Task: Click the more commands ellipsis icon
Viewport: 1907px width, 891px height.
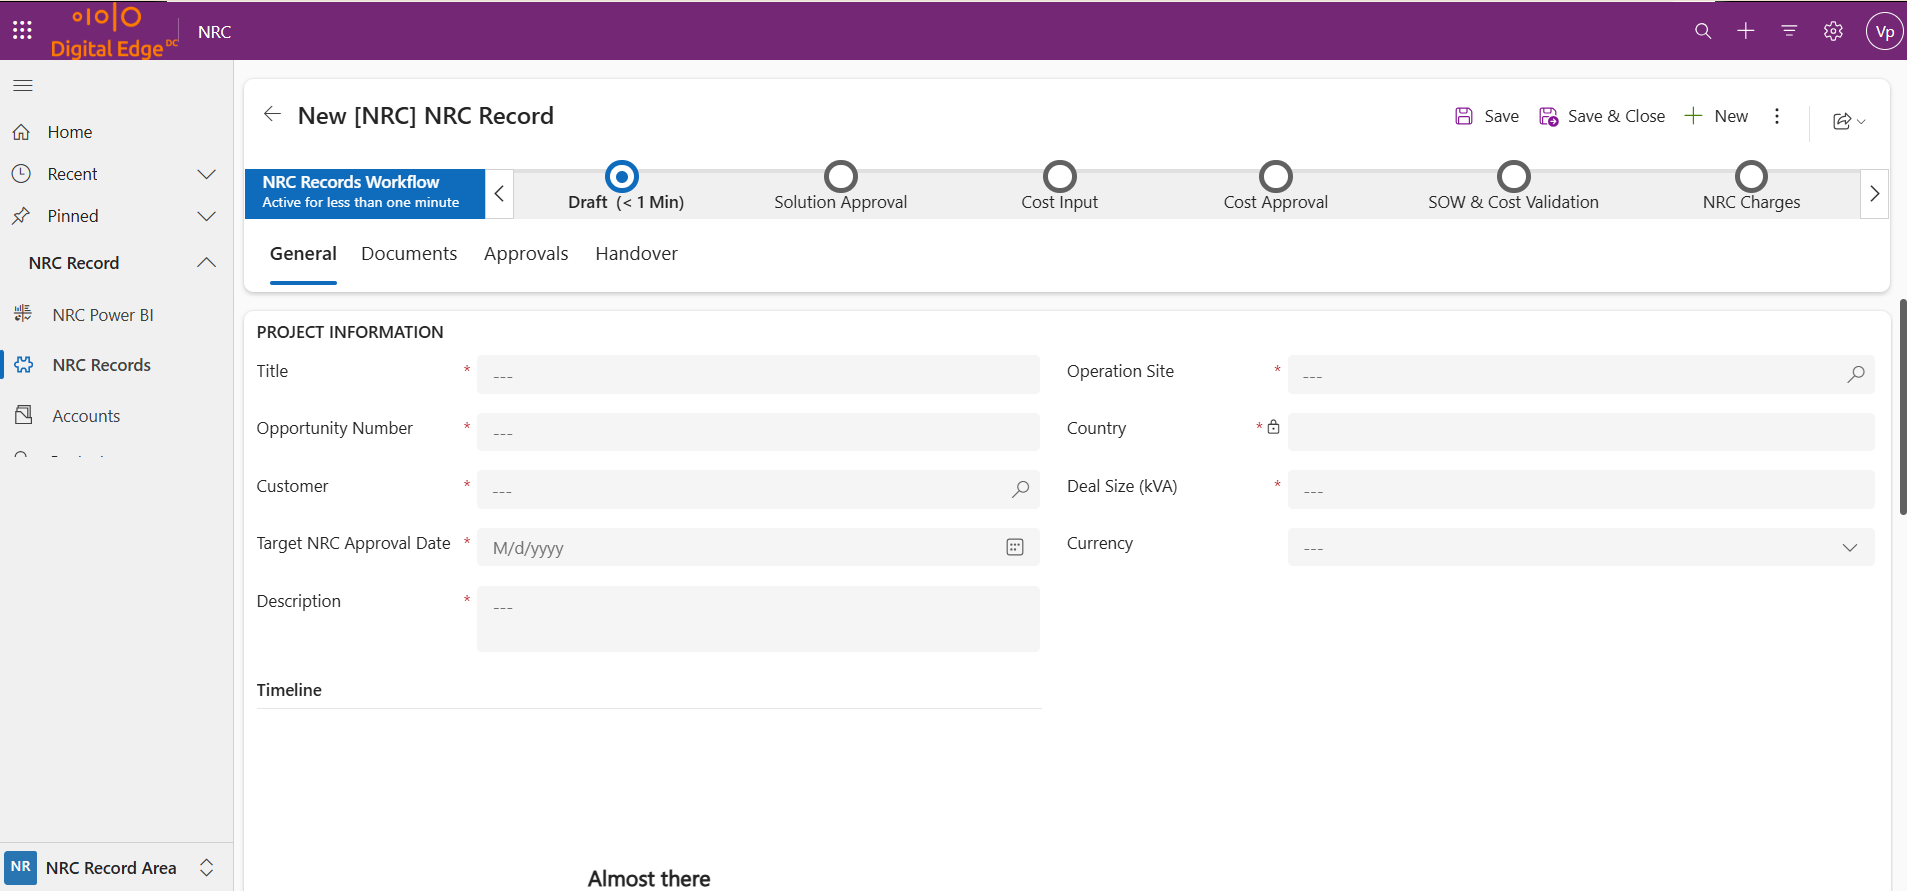Action: tap(1777, 116)
